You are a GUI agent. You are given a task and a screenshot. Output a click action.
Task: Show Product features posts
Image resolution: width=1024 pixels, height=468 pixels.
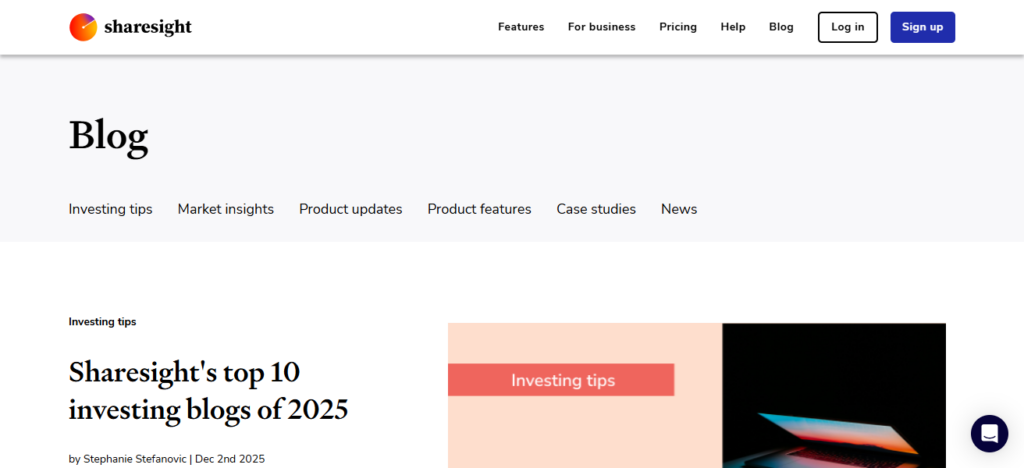(479, 209)
